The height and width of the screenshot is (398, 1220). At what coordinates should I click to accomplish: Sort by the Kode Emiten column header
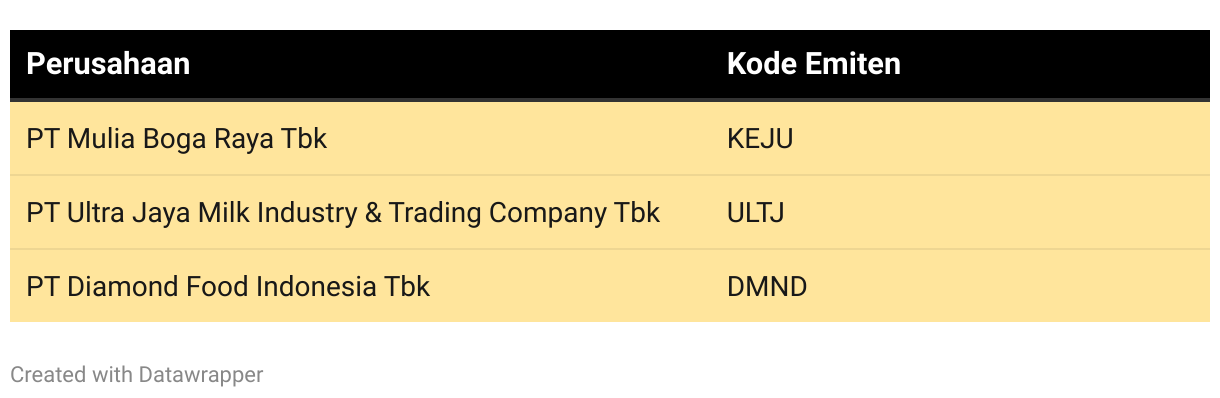click(813, 64)
